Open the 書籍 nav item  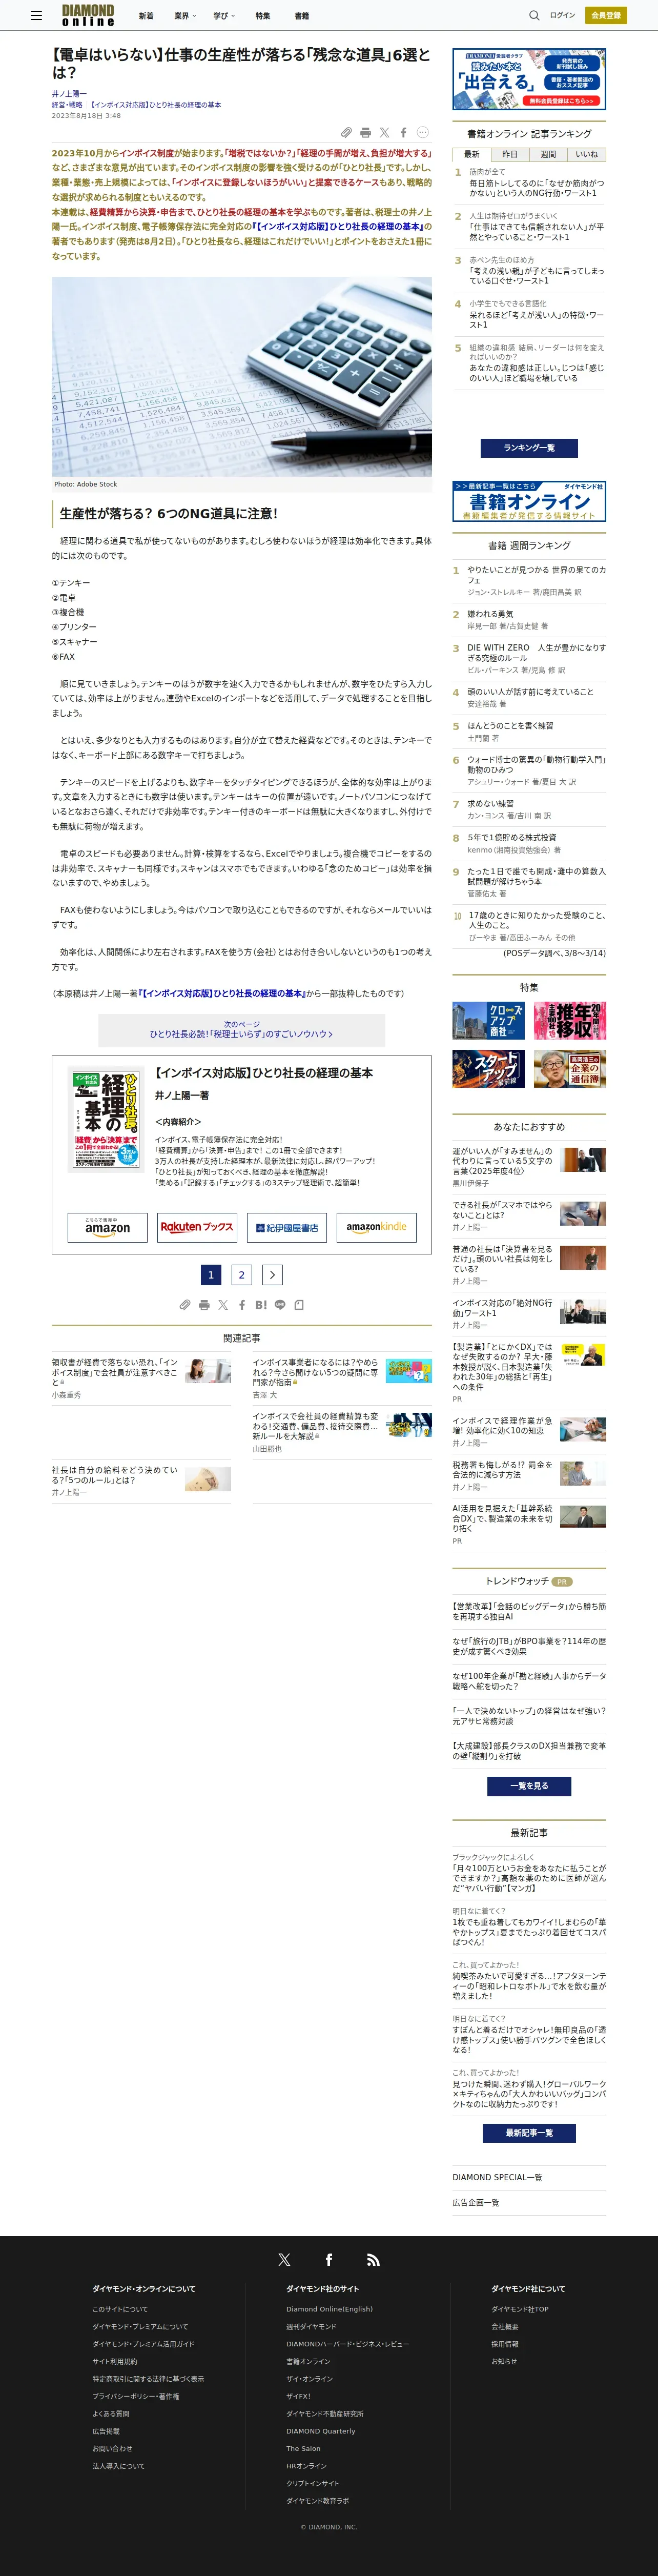point(301,16)
